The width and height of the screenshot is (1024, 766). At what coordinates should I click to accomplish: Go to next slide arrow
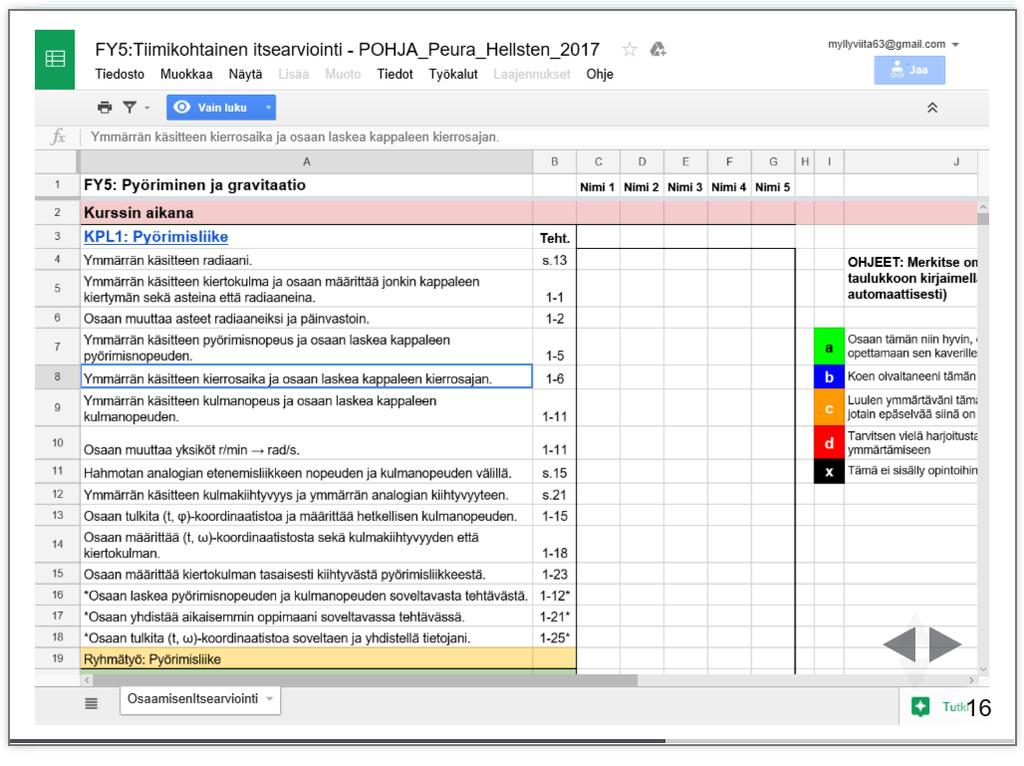(945, 644)
